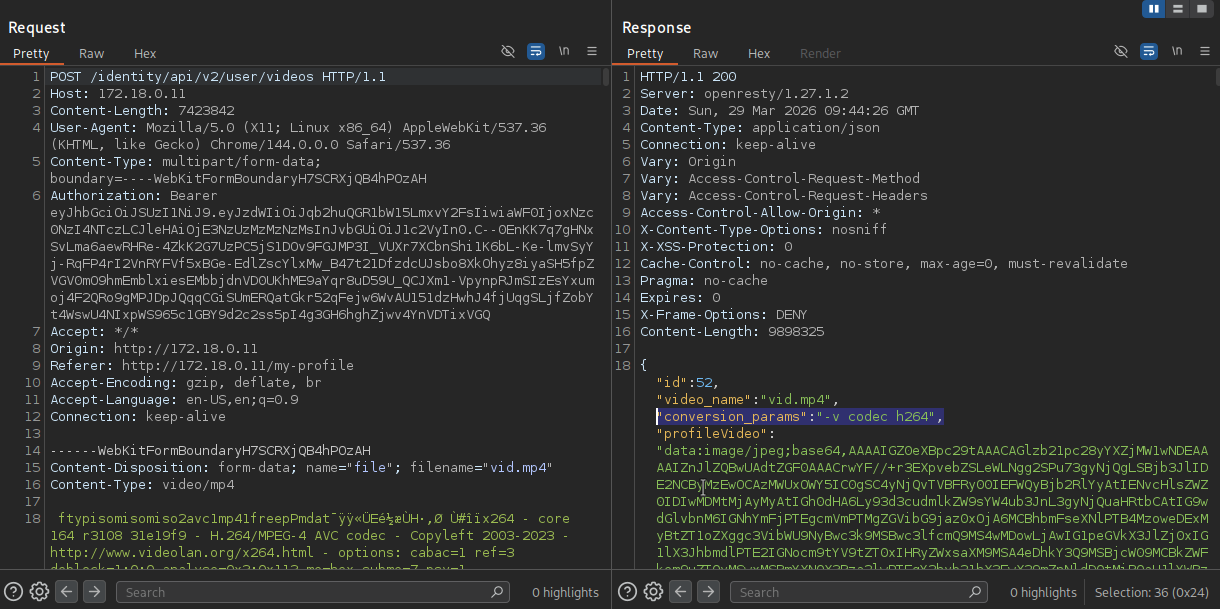1220x609 pixels.
Task: Click the 'POST /identity/api/v2/user/videos' request line
Action: (218, 77)
